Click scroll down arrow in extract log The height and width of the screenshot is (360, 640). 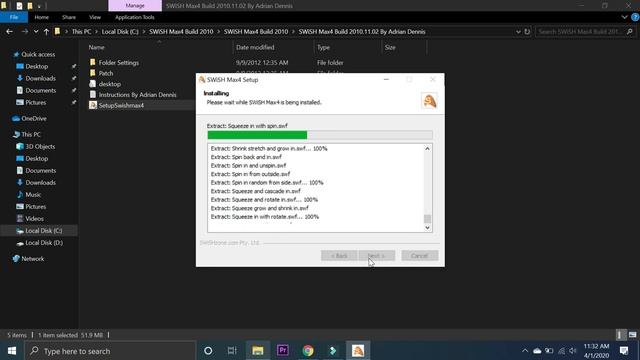pos(427,228)
